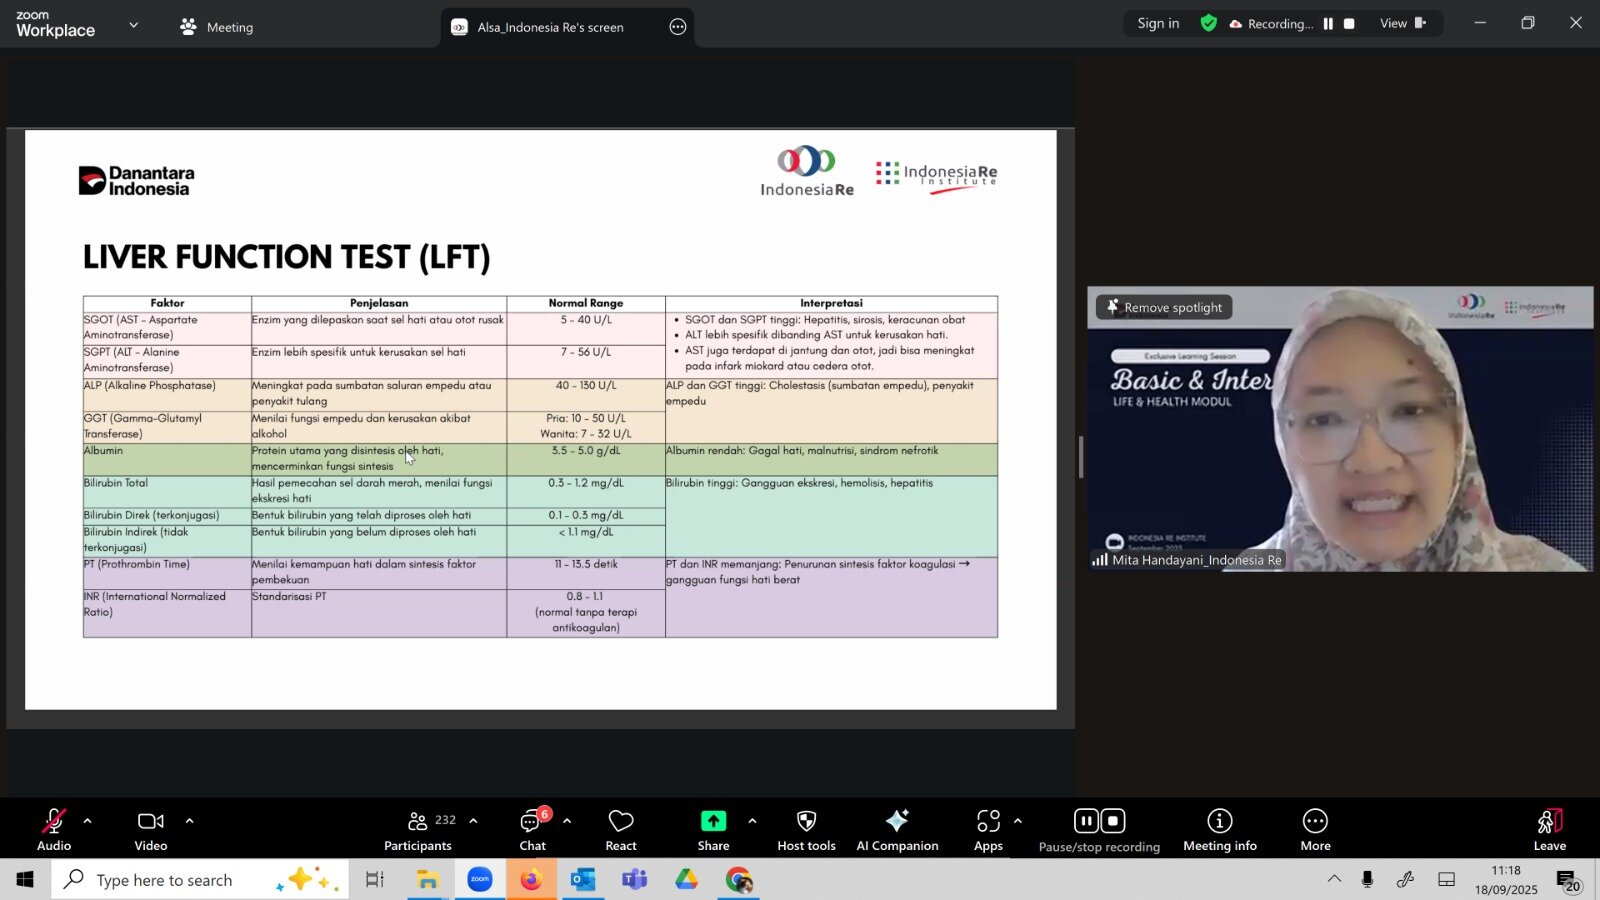Click the green Share screen icon
1600x900 pixels.
coord(713,821)
